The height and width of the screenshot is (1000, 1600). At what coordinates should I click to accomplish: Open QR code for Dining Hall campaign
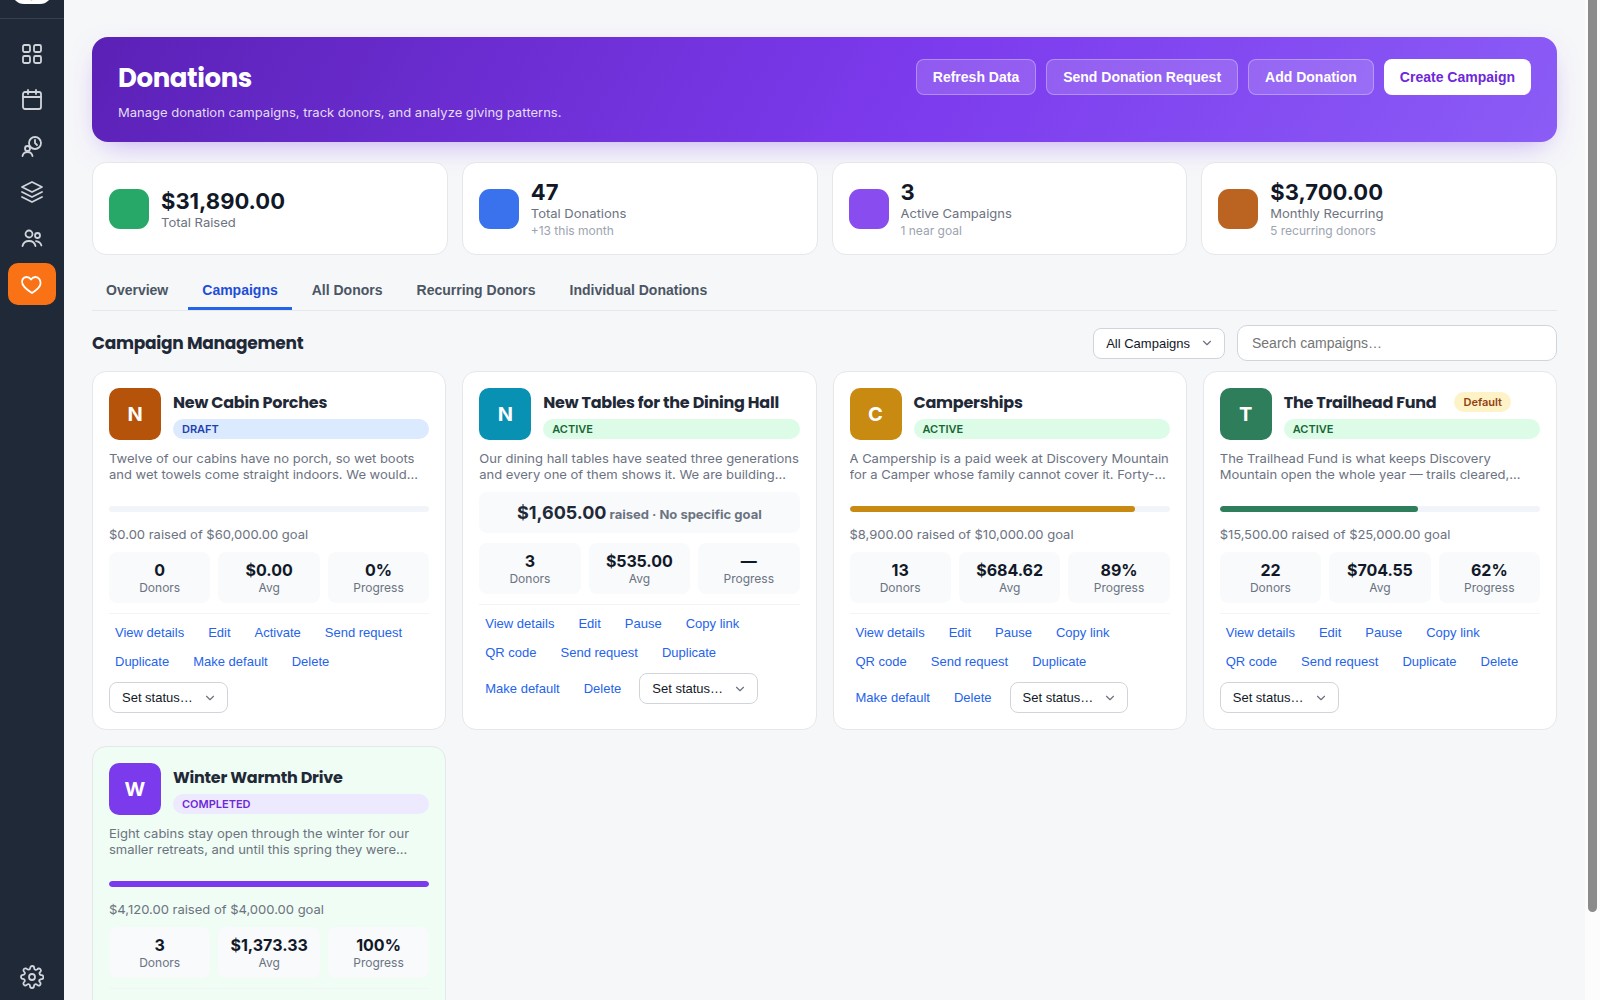click(x=511, y=653)
